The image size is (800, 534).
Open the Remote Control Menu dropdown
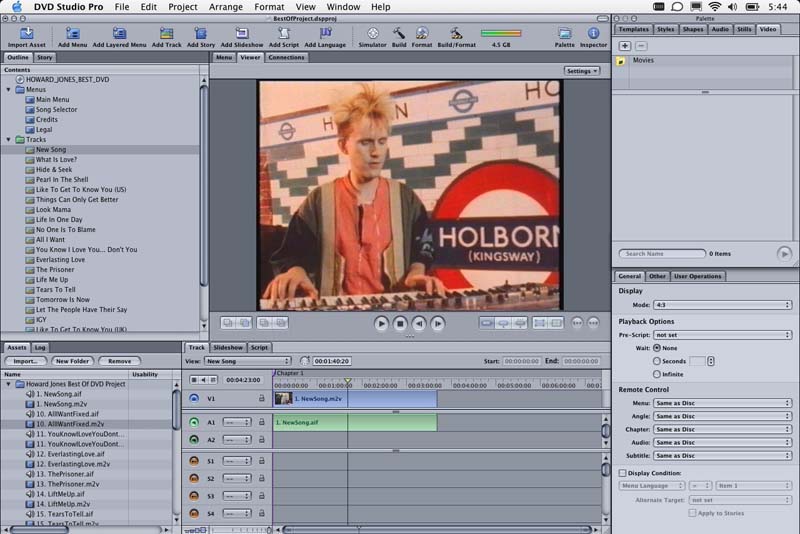(x=722, y=403)
